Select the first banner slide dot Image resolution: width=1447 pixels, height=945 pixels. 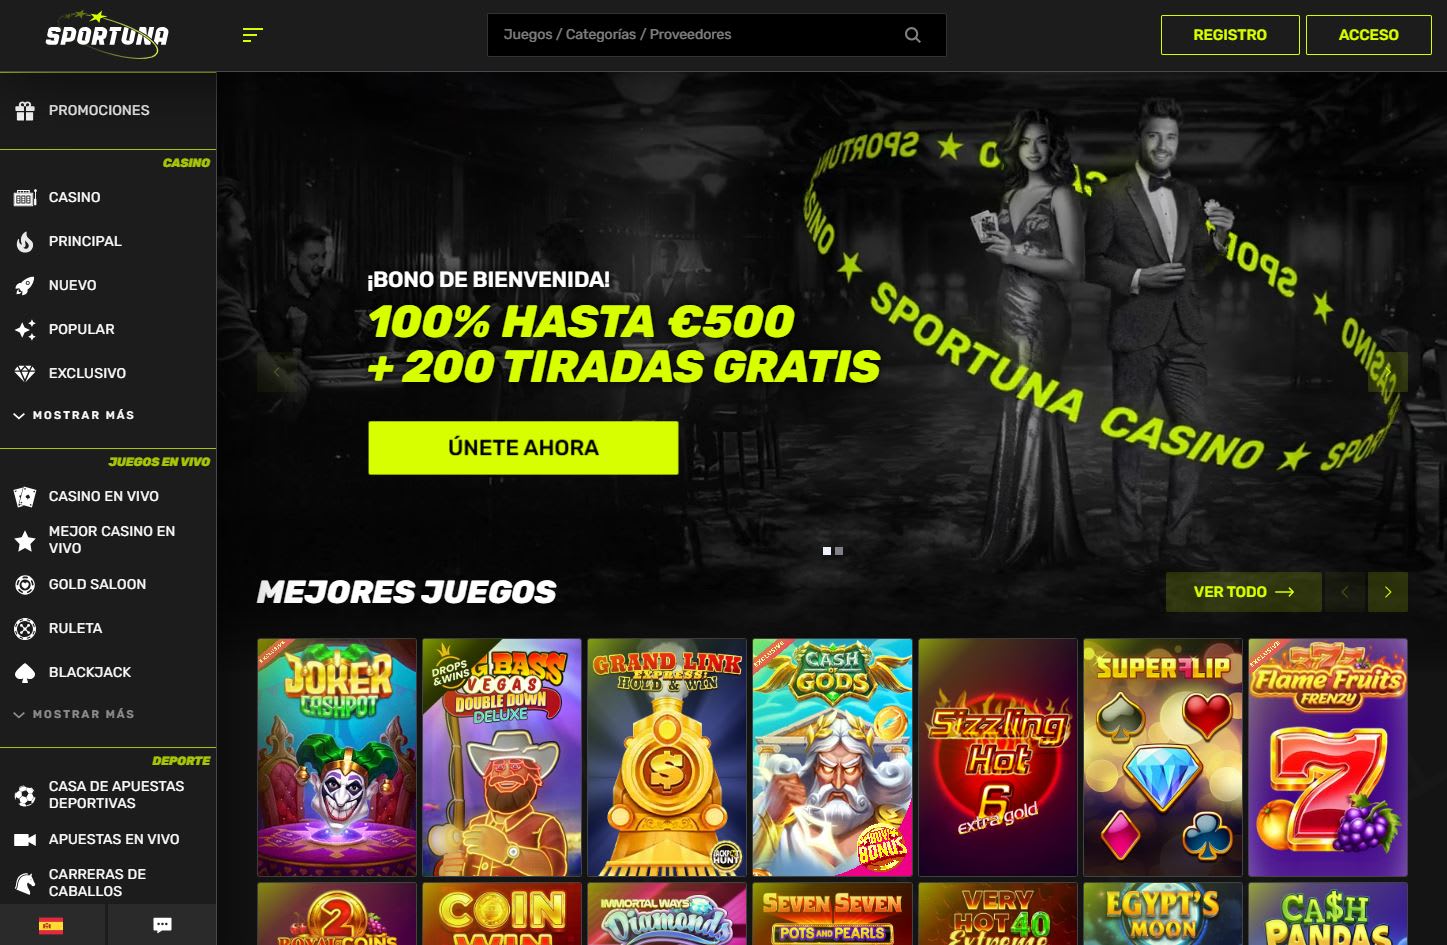tap(827, 551)
